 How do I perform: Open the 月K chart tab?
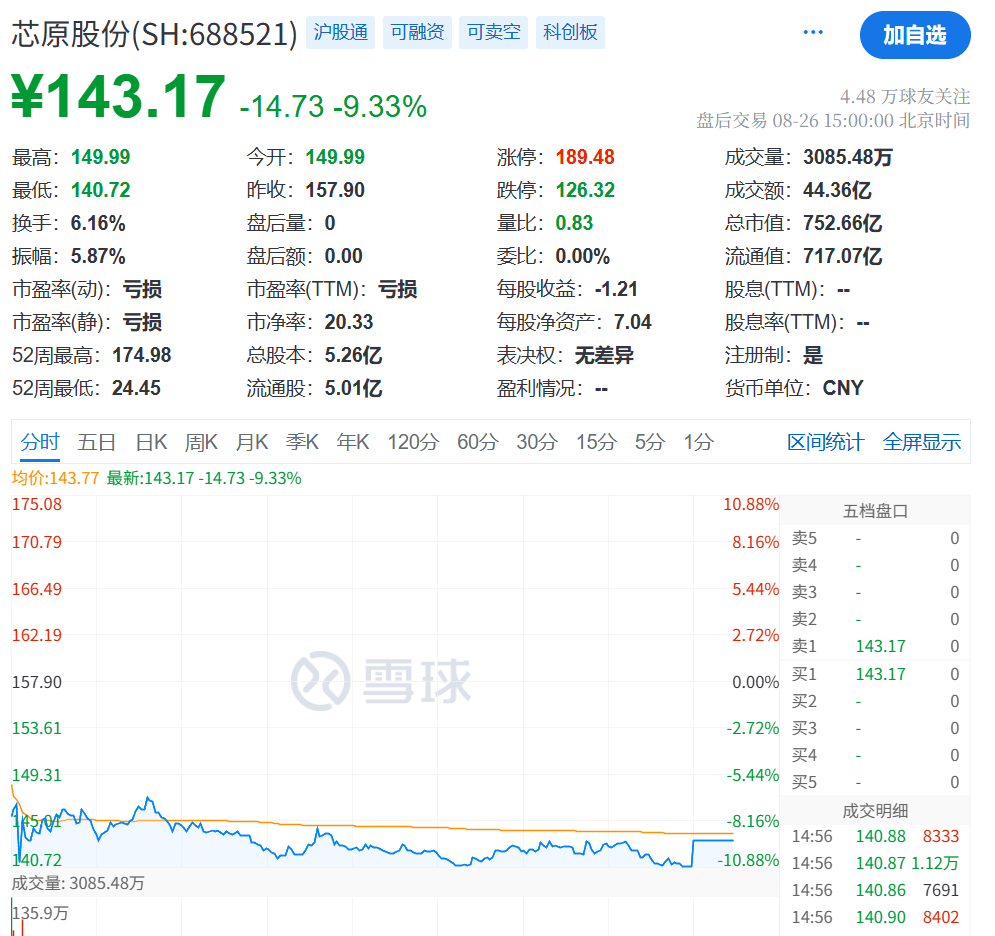click(x=252, y=442)
